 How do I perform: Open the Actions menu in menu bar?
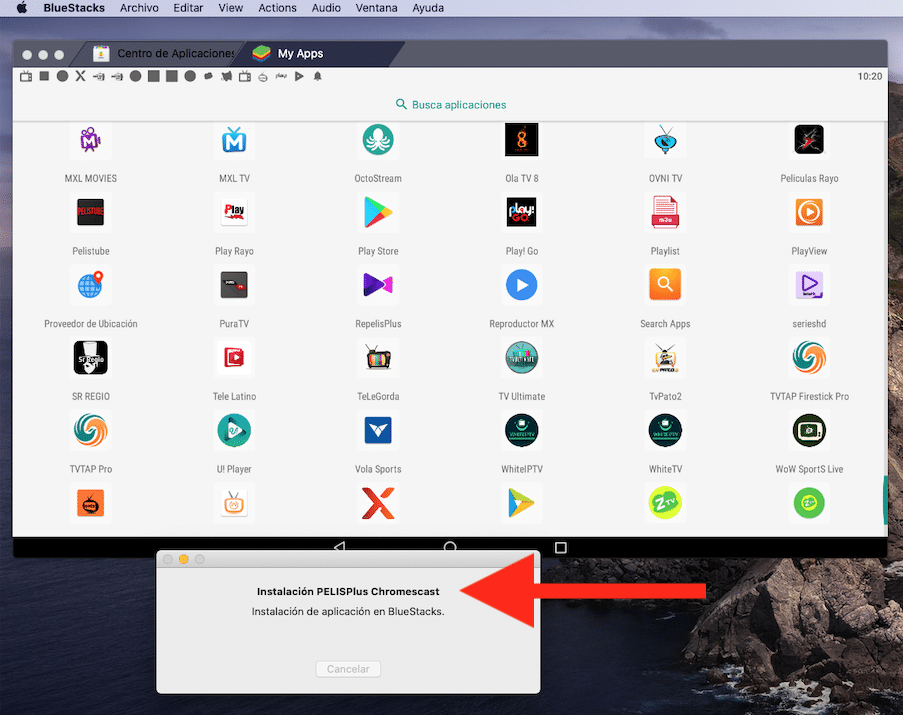(277, 8)
